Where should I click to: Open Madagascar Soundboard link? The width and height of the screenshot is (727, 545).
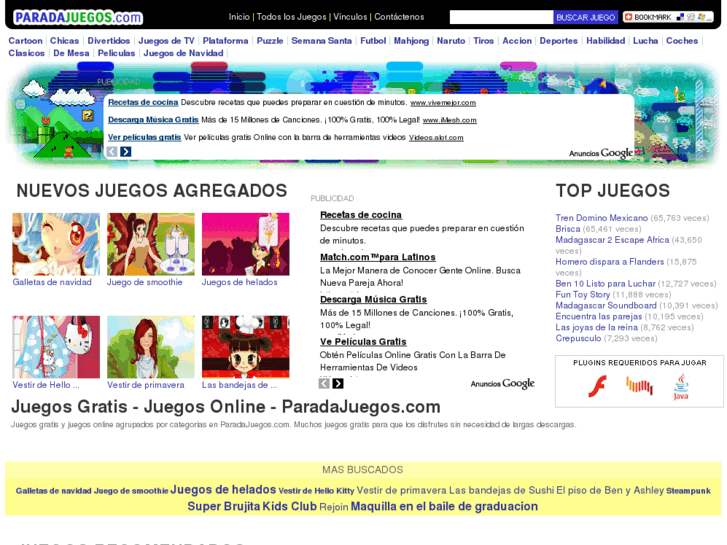click(x=606, y=305)
